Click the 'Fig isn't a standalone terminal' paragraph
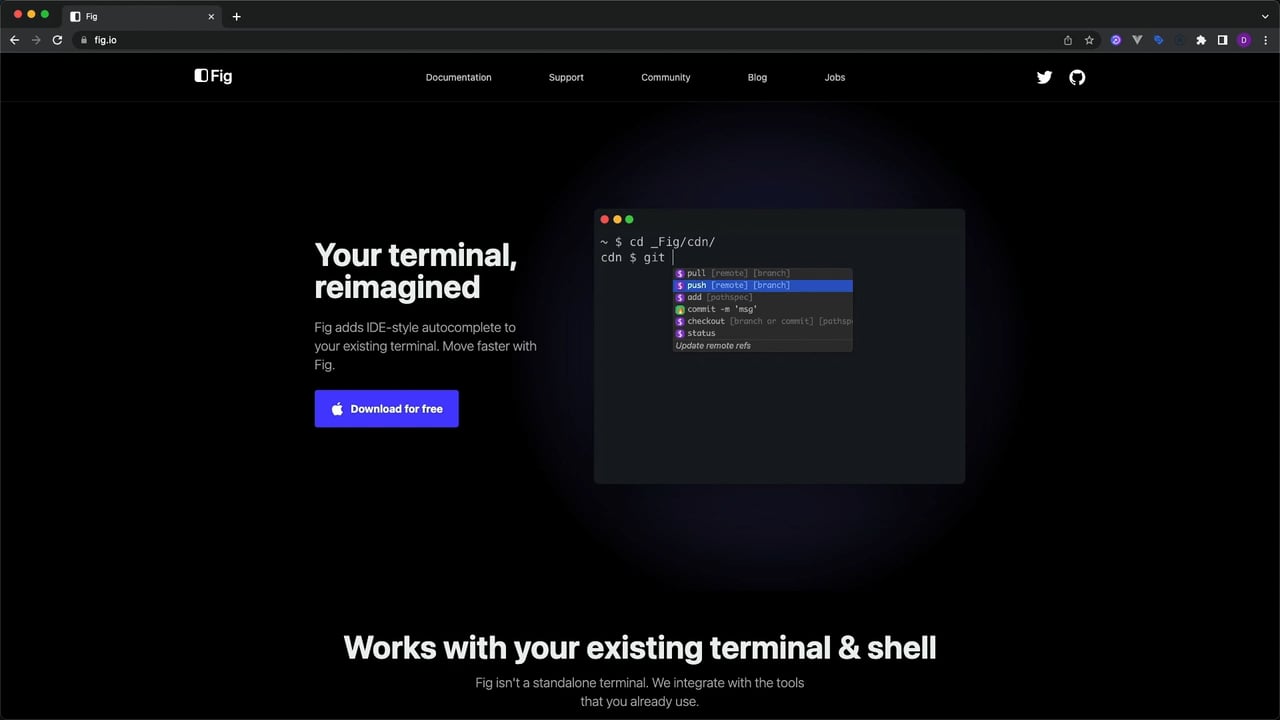Screen dimensions: 1280x720 tap(640, 692)
